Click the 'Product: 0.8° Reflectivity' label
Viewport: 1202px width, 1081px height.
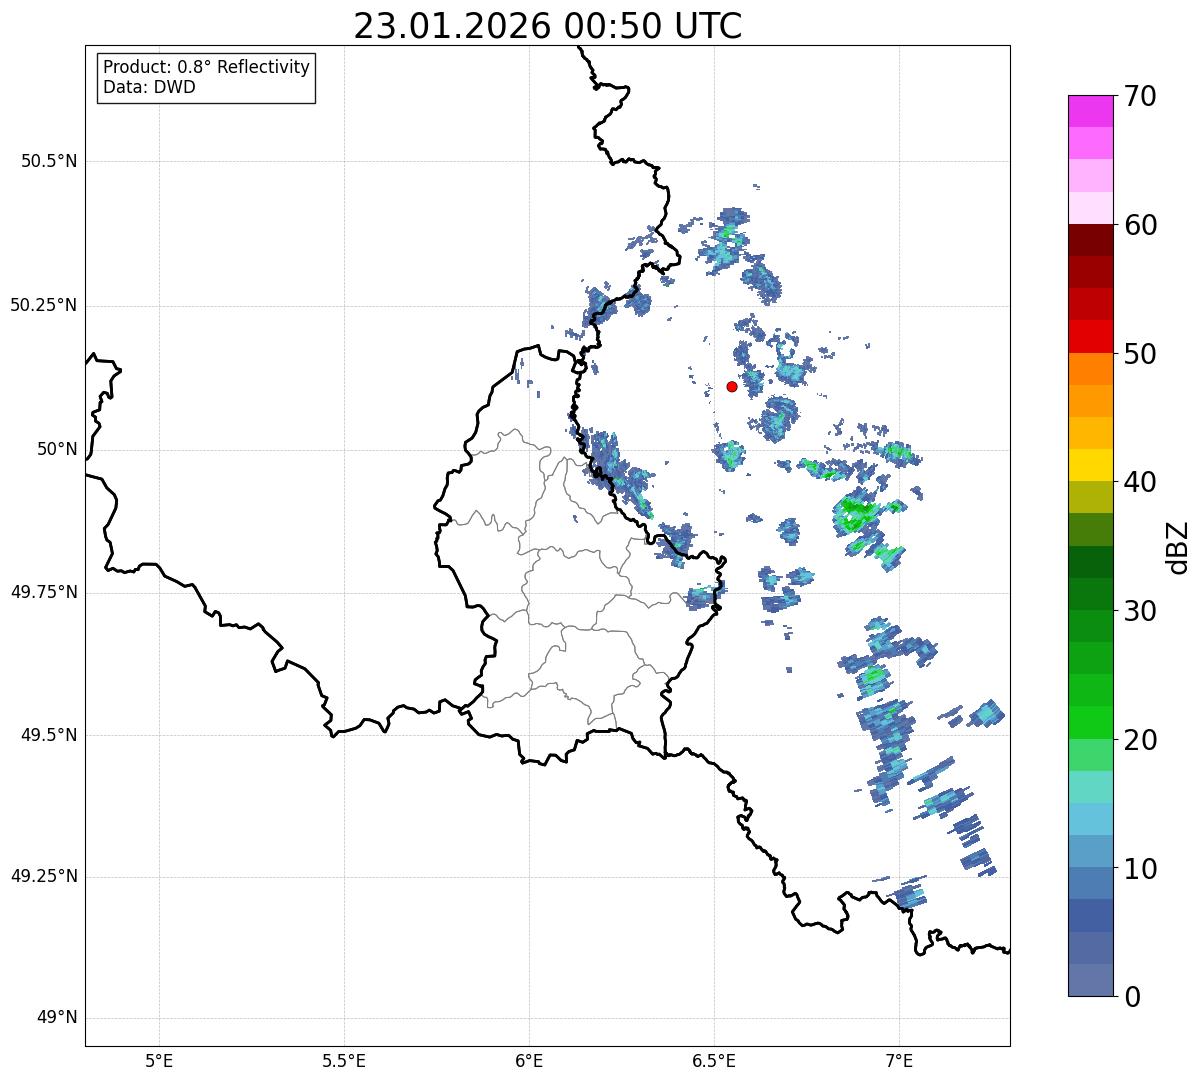click(x=207, y=67)
